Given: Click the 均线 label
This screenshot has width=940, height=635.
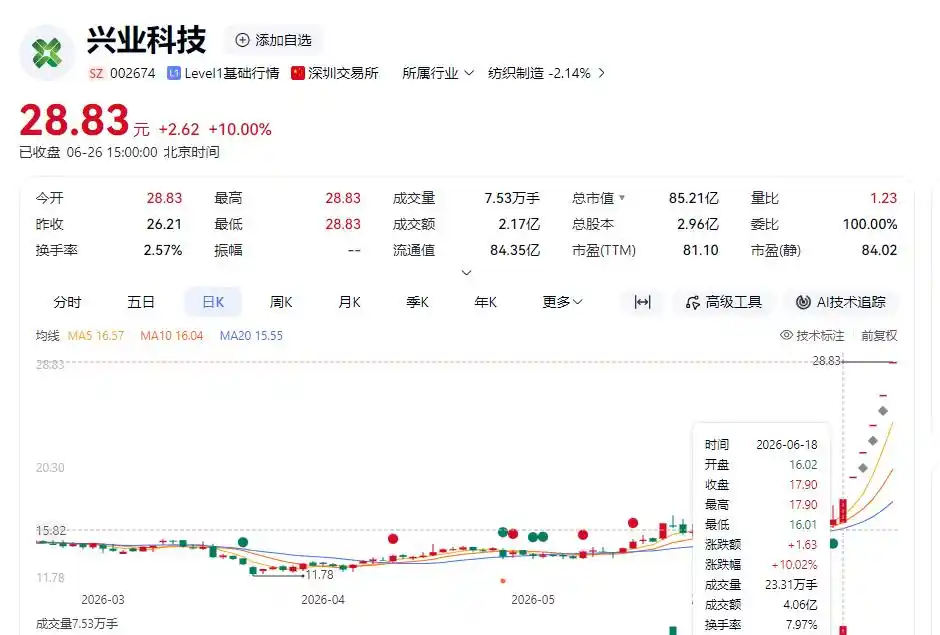Looking at the screenshot, I should pos(47,335).
